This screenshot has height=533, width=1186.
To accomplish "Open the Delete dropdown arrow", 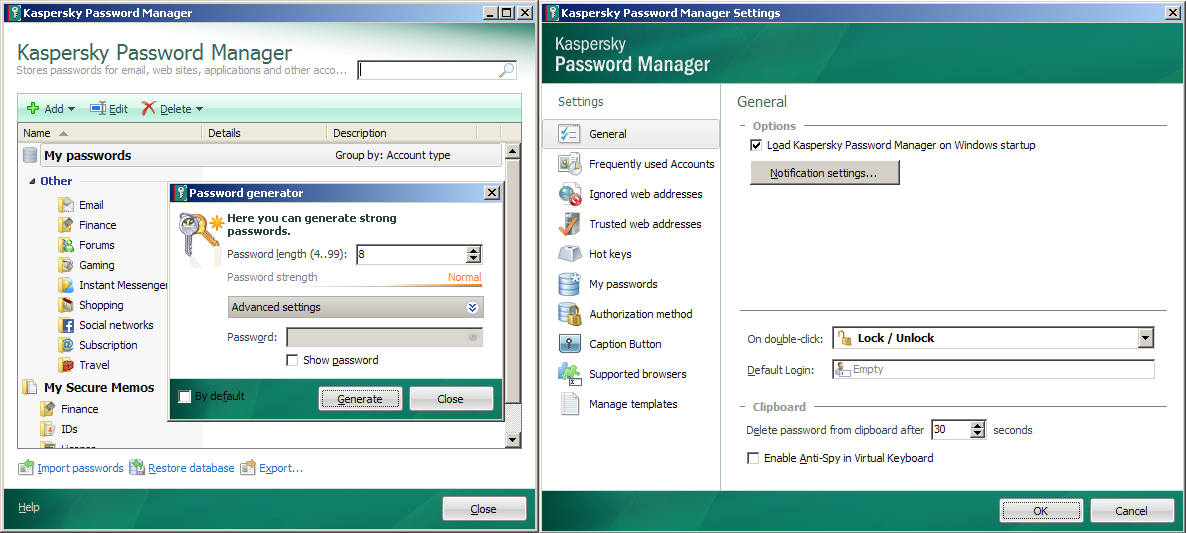I will [200, 110].
